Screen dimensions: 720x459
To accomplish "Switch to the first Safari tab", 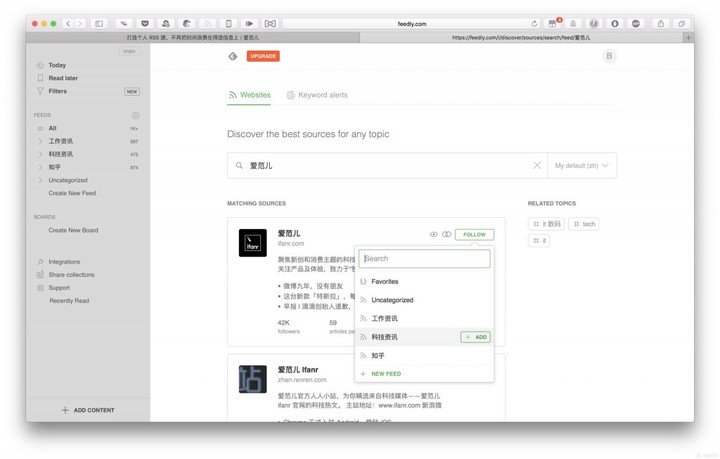I will click(193, 38).
